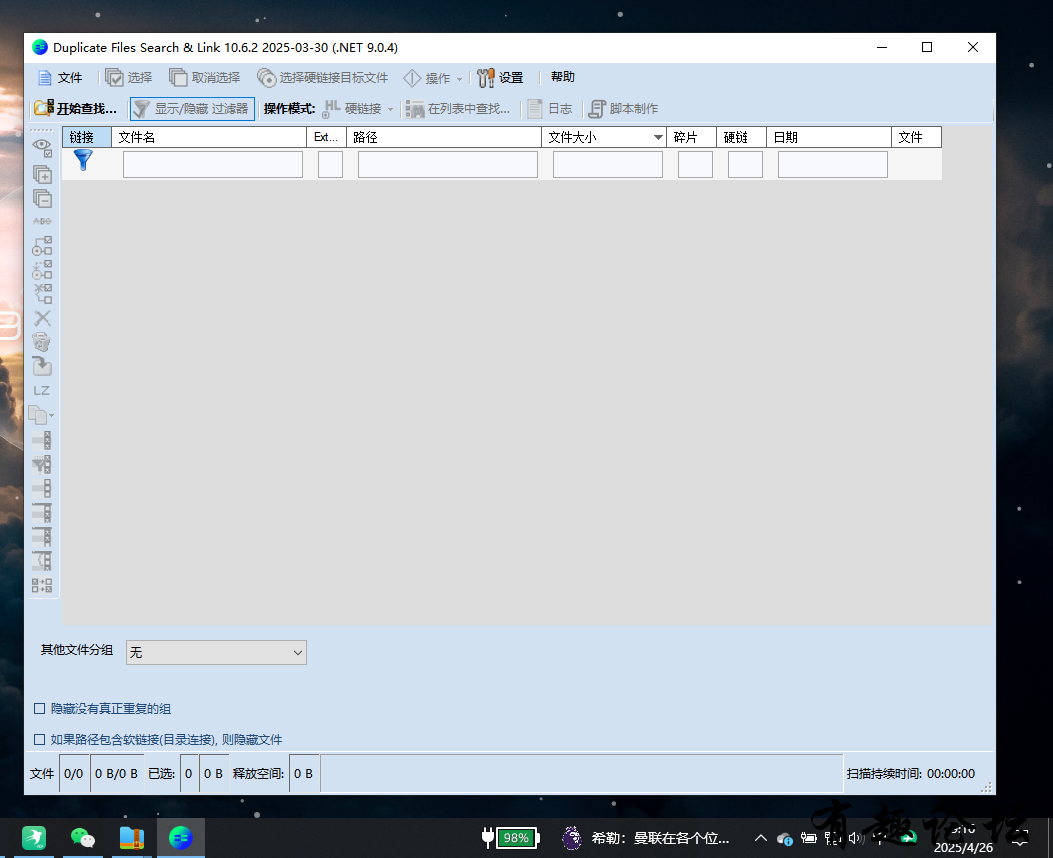The height and width of the screenshot is (858, 1053).
Task: Sort by the 路径 column header
Action: tap(444, 137)
